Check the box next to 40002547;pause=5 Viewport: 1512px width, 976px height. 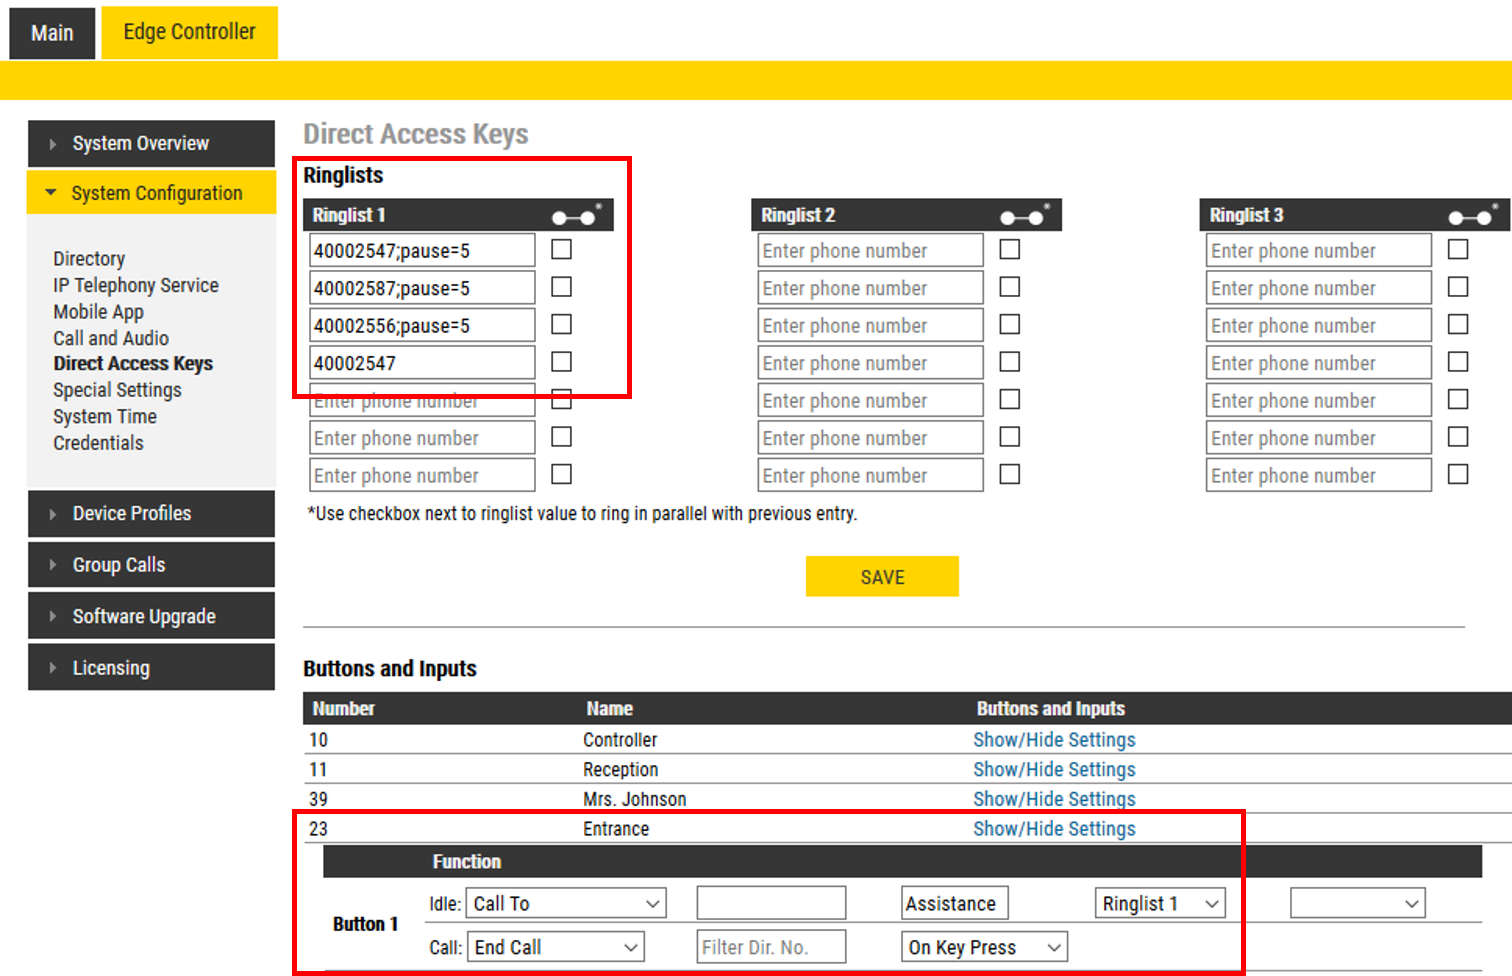[x=562, y=249]
